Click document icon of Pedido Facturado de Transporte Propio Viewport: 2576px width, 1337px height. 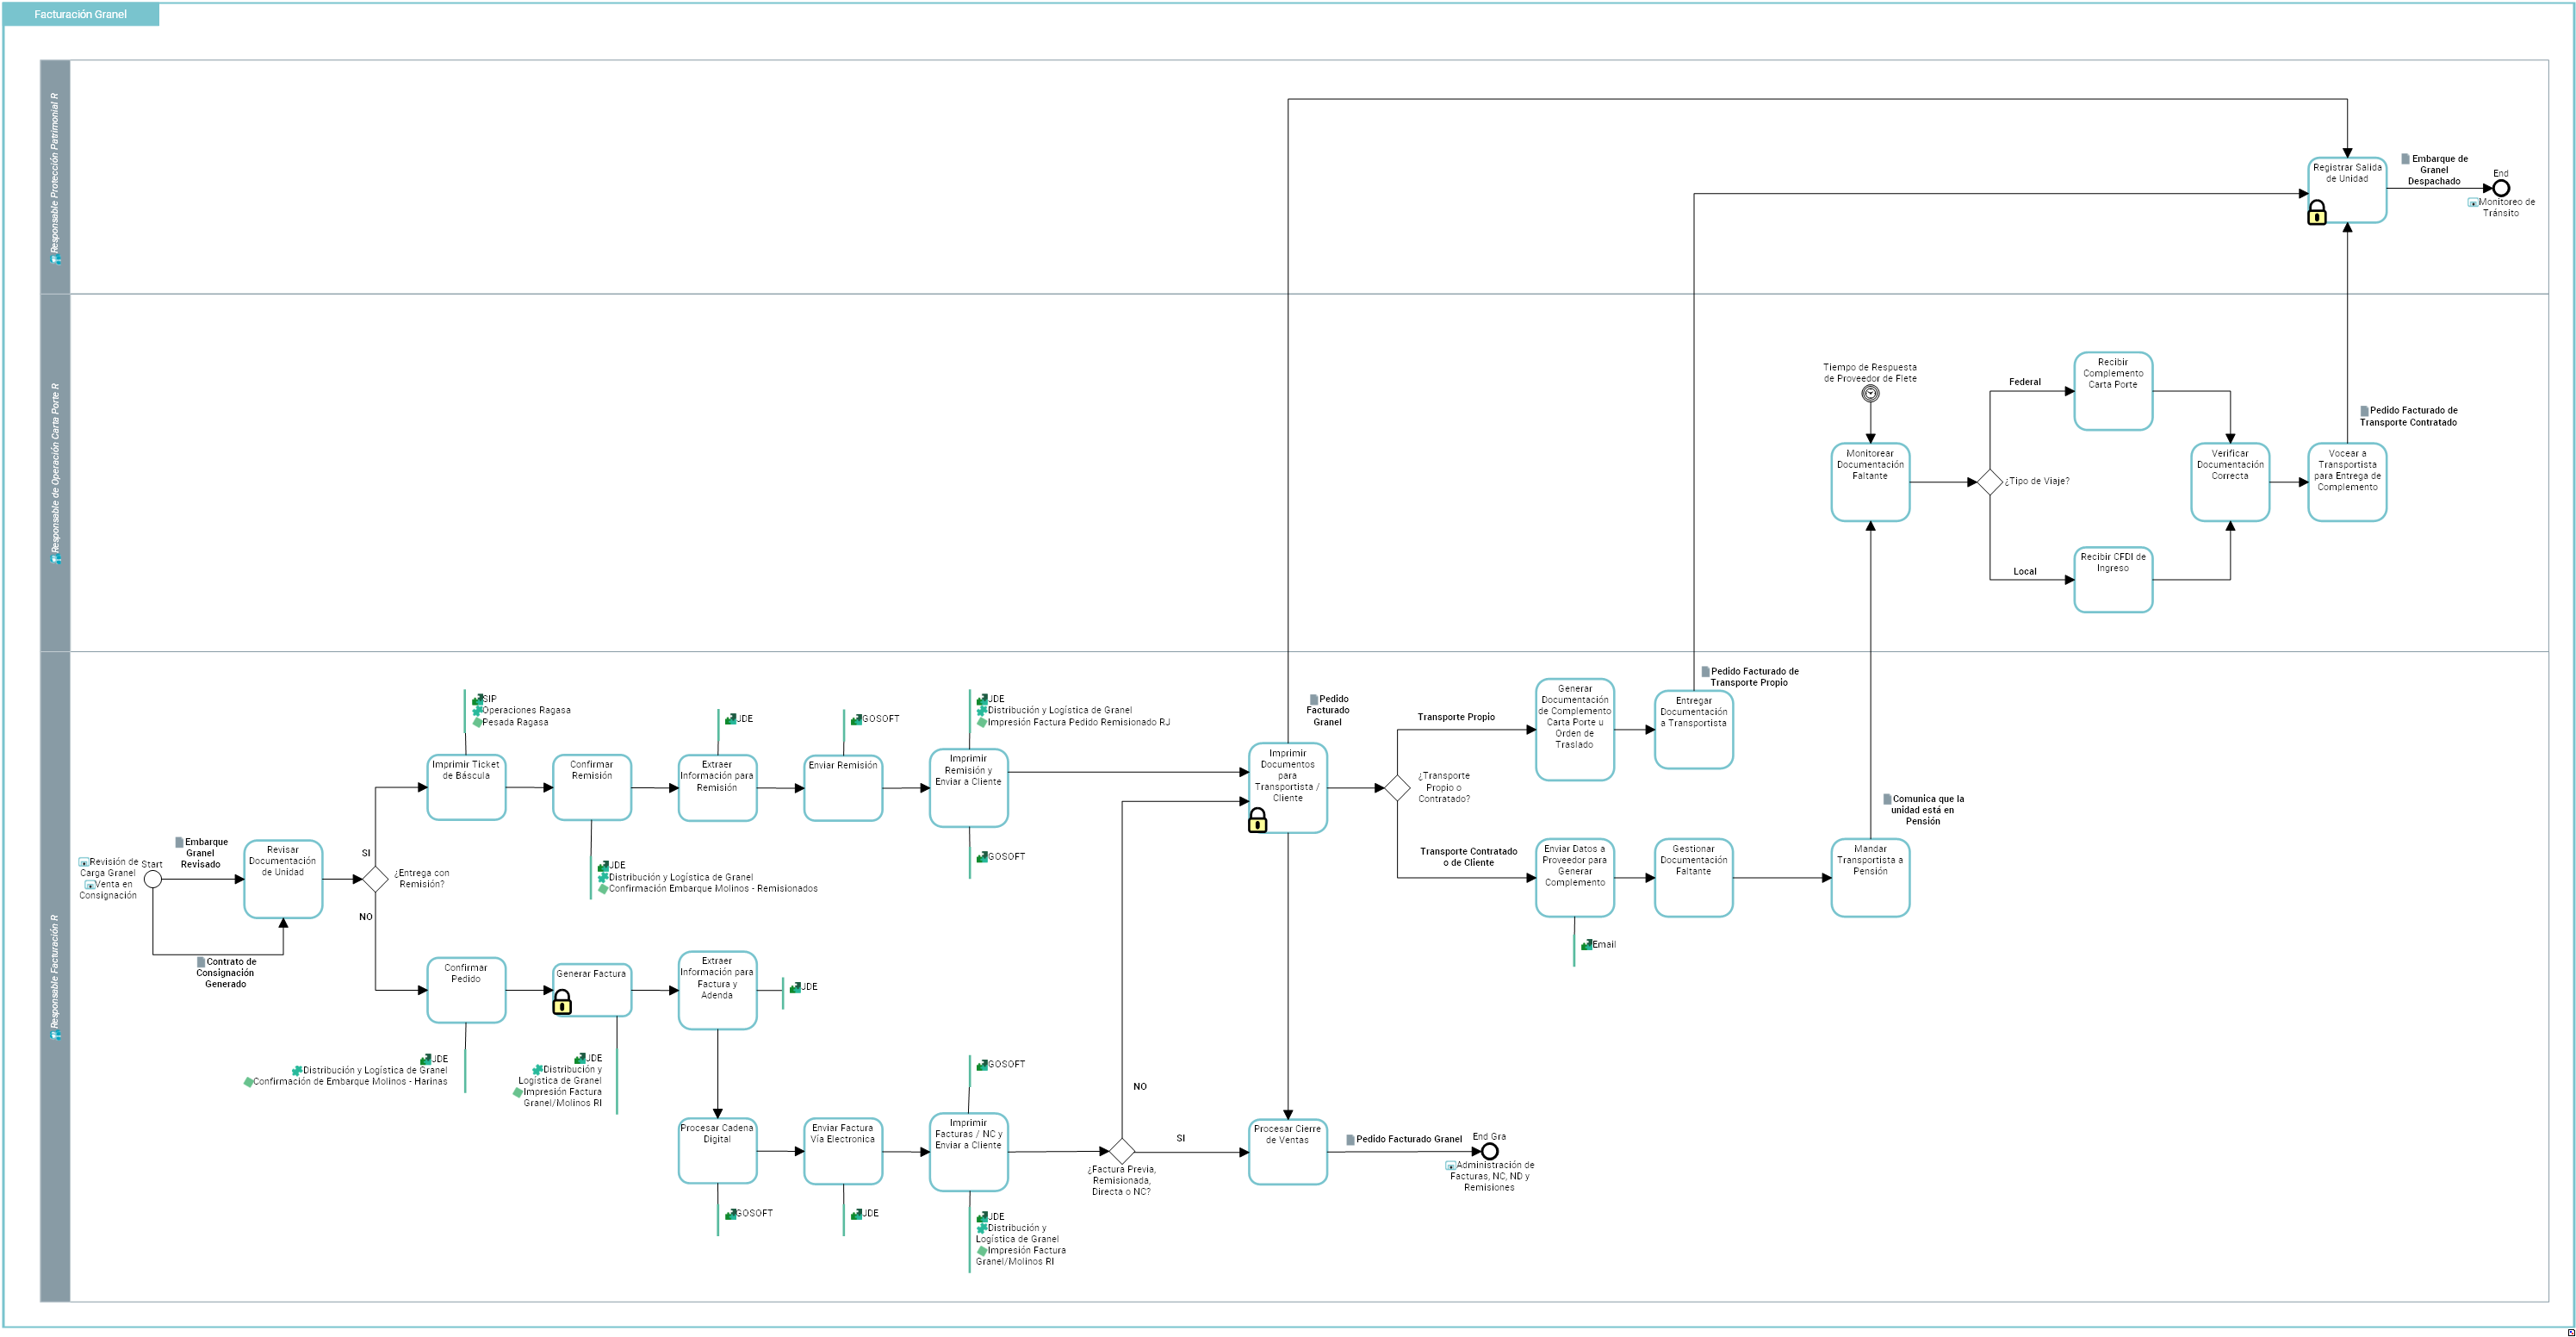1705,672
